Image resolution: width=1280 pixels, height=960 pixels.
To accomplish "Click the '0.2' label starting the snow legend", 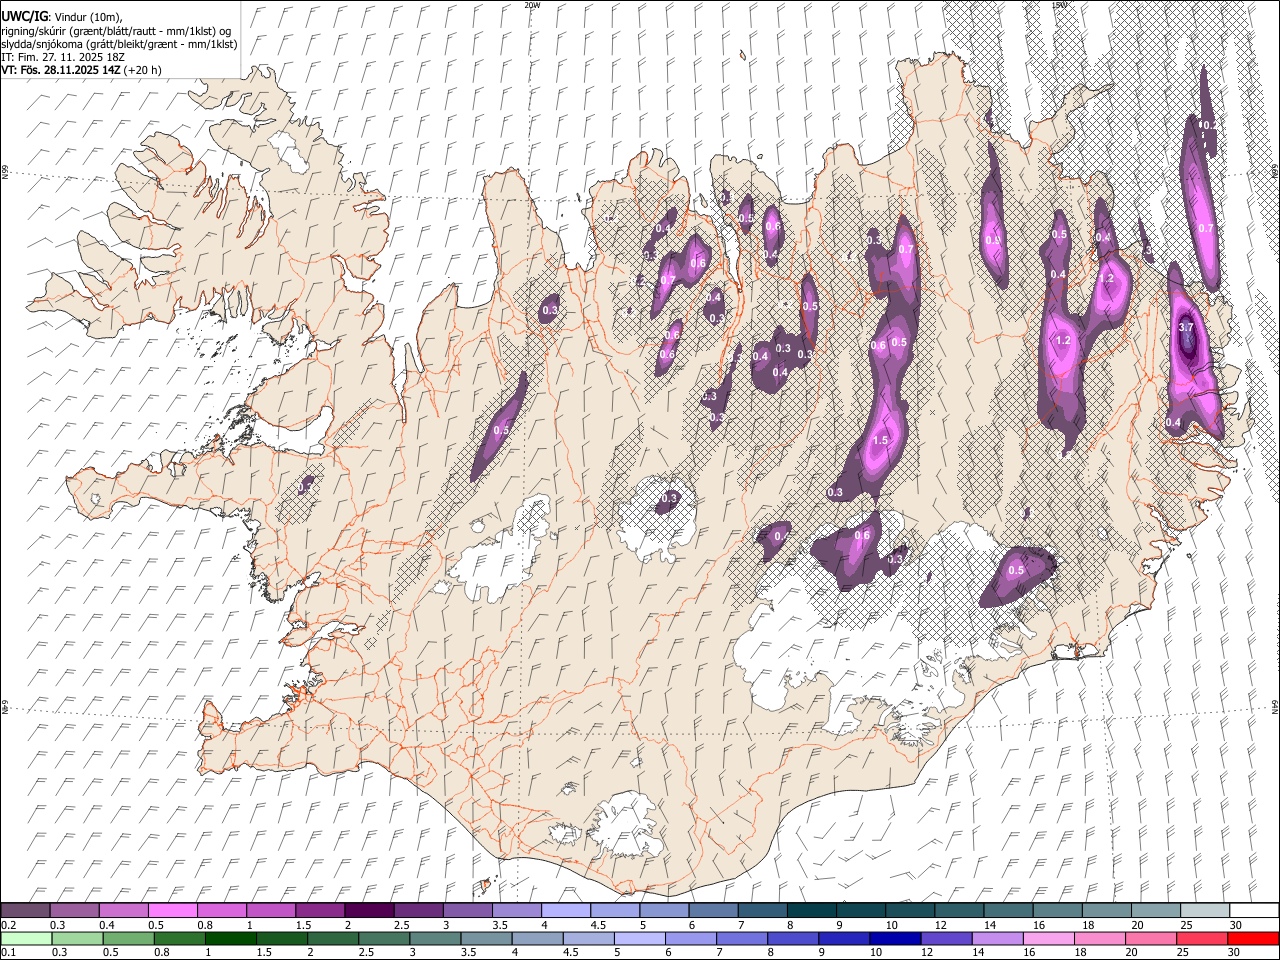I will pyautogui.click(x=9, y=925).
